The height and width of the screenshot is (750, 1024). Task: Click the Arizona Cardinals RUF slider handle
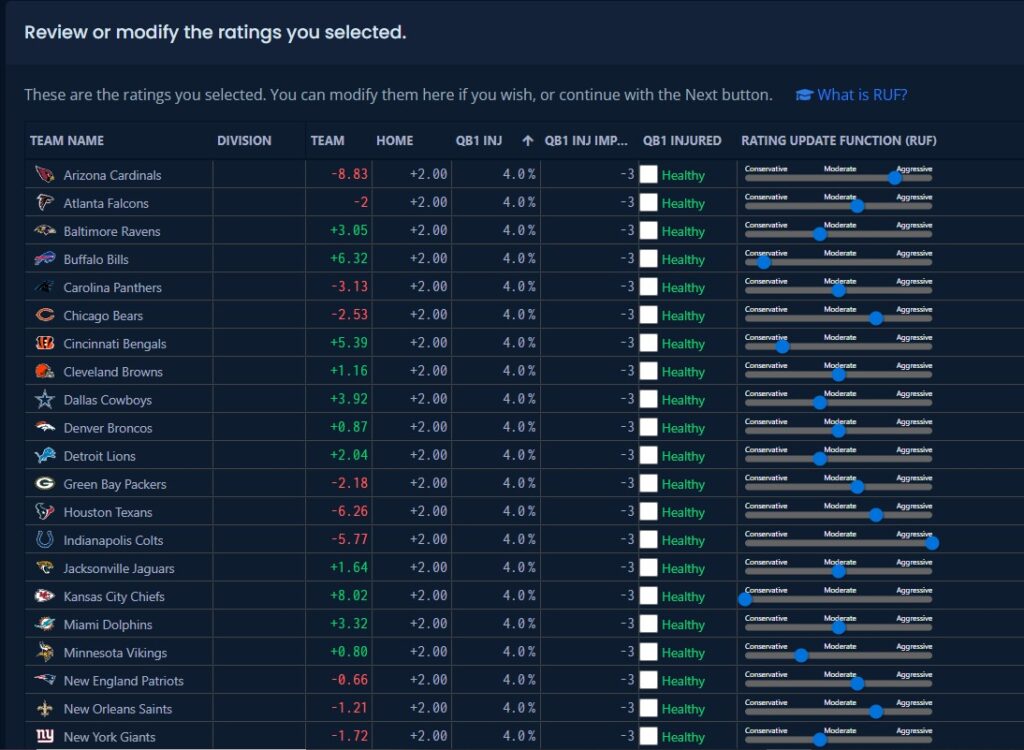point(895,178)
